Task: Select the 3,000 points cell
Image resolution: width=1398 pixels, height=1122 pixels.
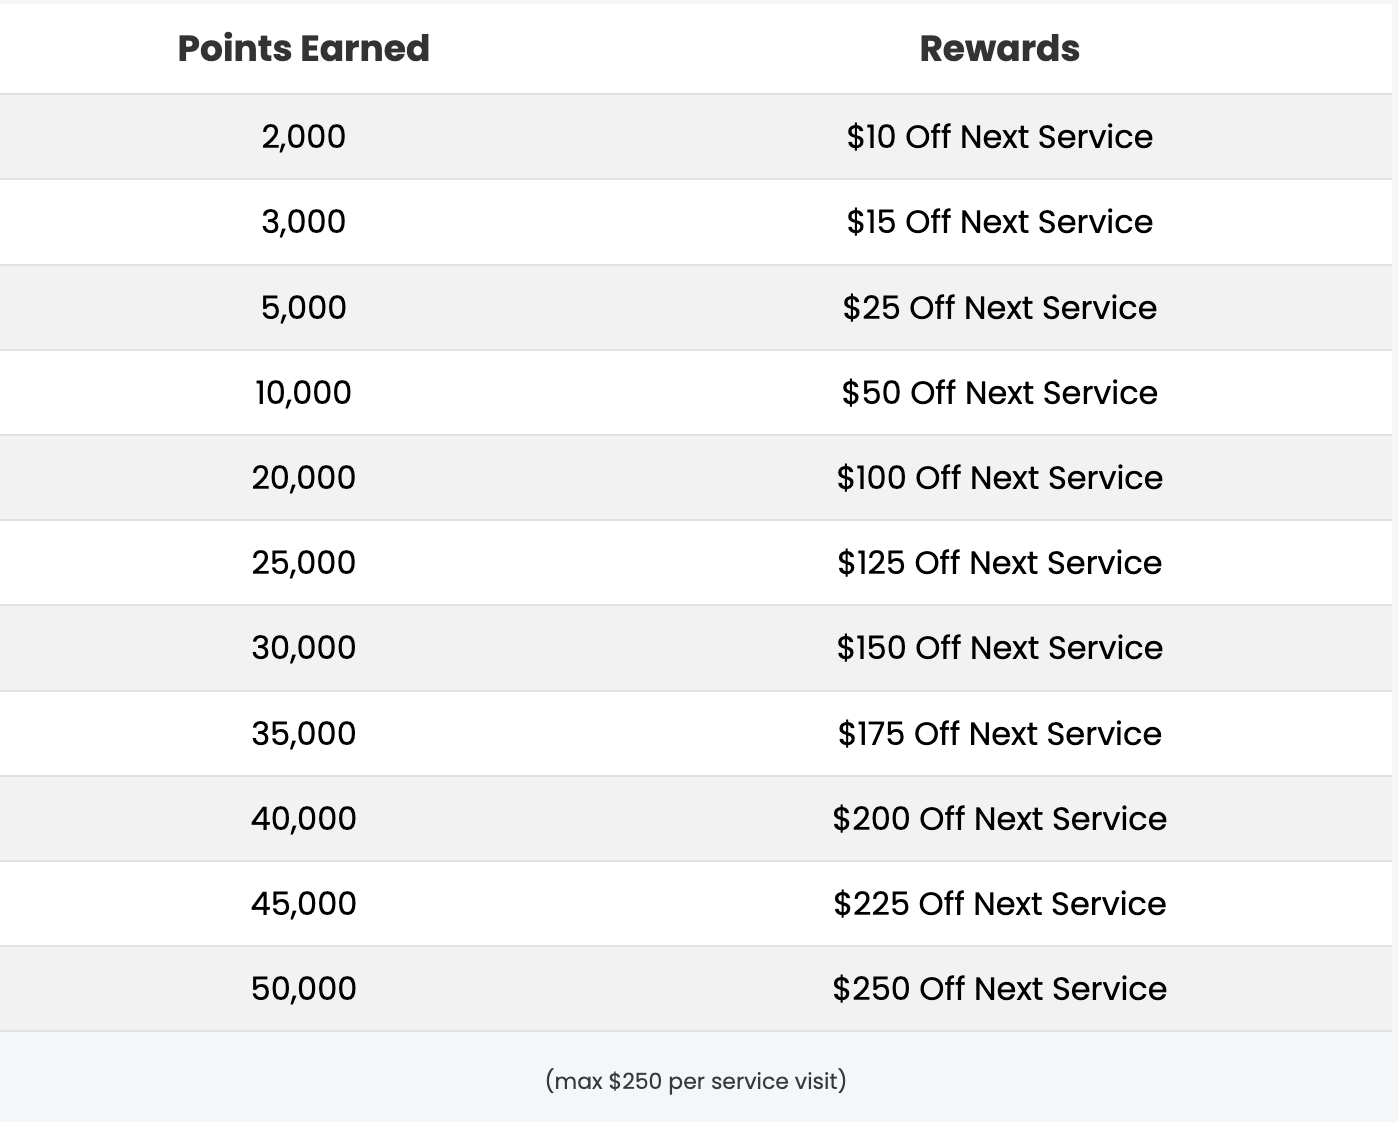Action: (x=303, y=222)
